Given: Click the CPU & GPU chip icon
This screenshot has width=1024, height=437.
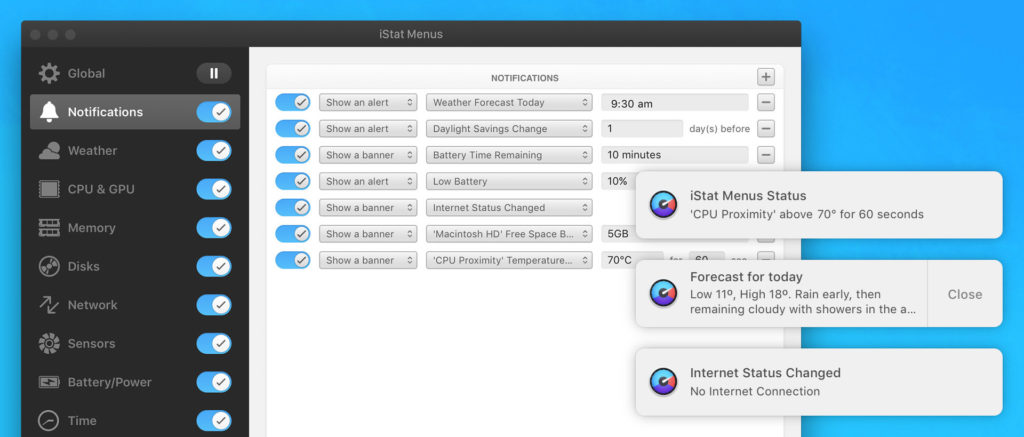Looking at the screenshot, I should 49,189.
